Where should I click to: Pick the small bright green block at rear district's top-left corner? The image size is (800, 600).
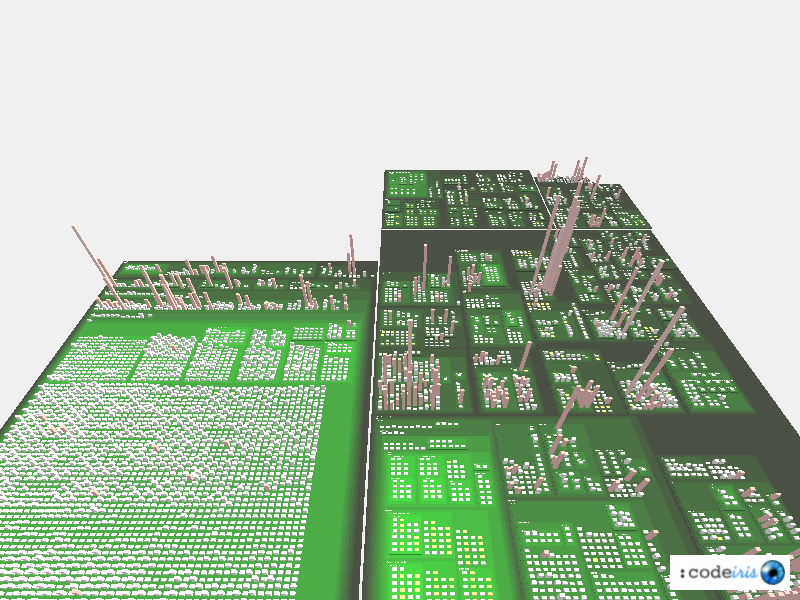pos(407,184)
